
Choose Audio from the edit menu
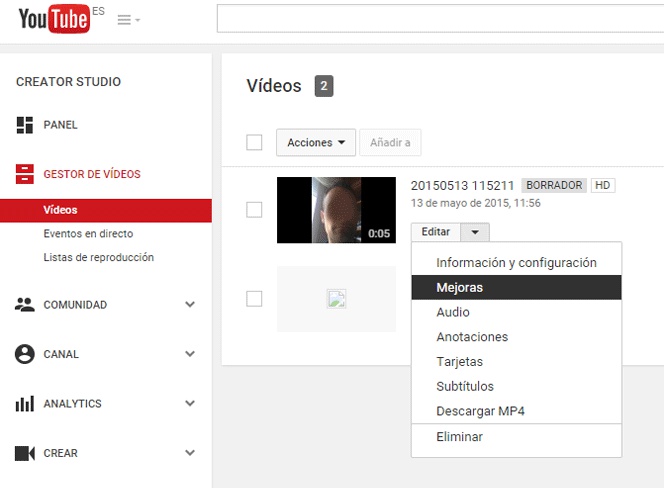516,312
